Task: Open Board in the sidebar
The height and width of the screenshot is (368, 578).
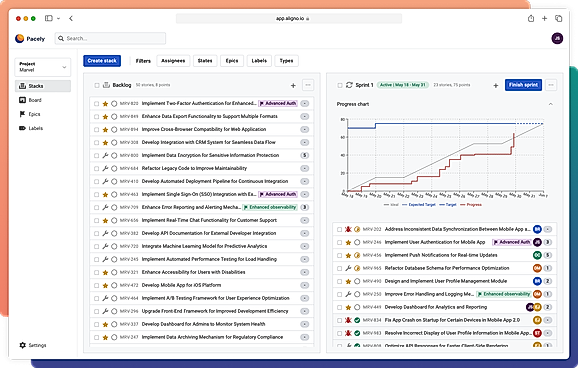Action: [x=43, y=100]
